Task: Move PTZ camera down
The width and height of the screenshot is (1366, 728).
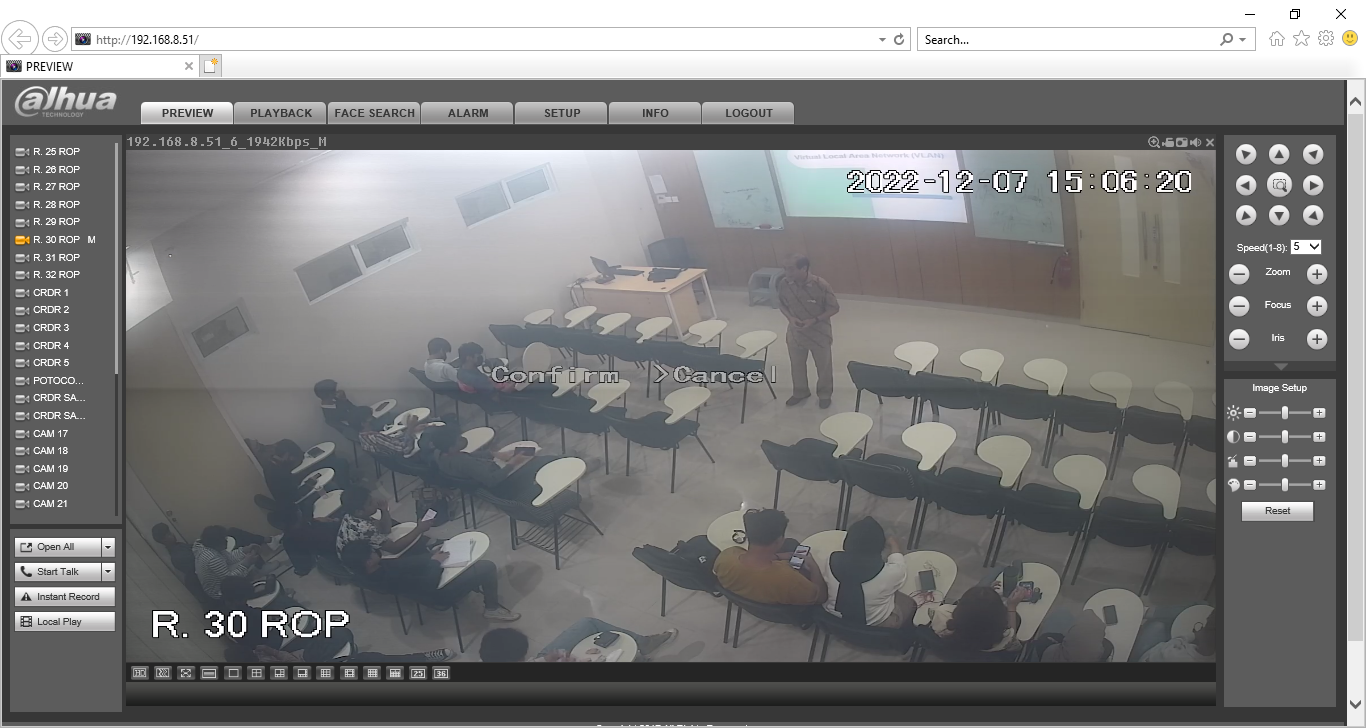Action: pyautogui.click(x=1279, y=215)
